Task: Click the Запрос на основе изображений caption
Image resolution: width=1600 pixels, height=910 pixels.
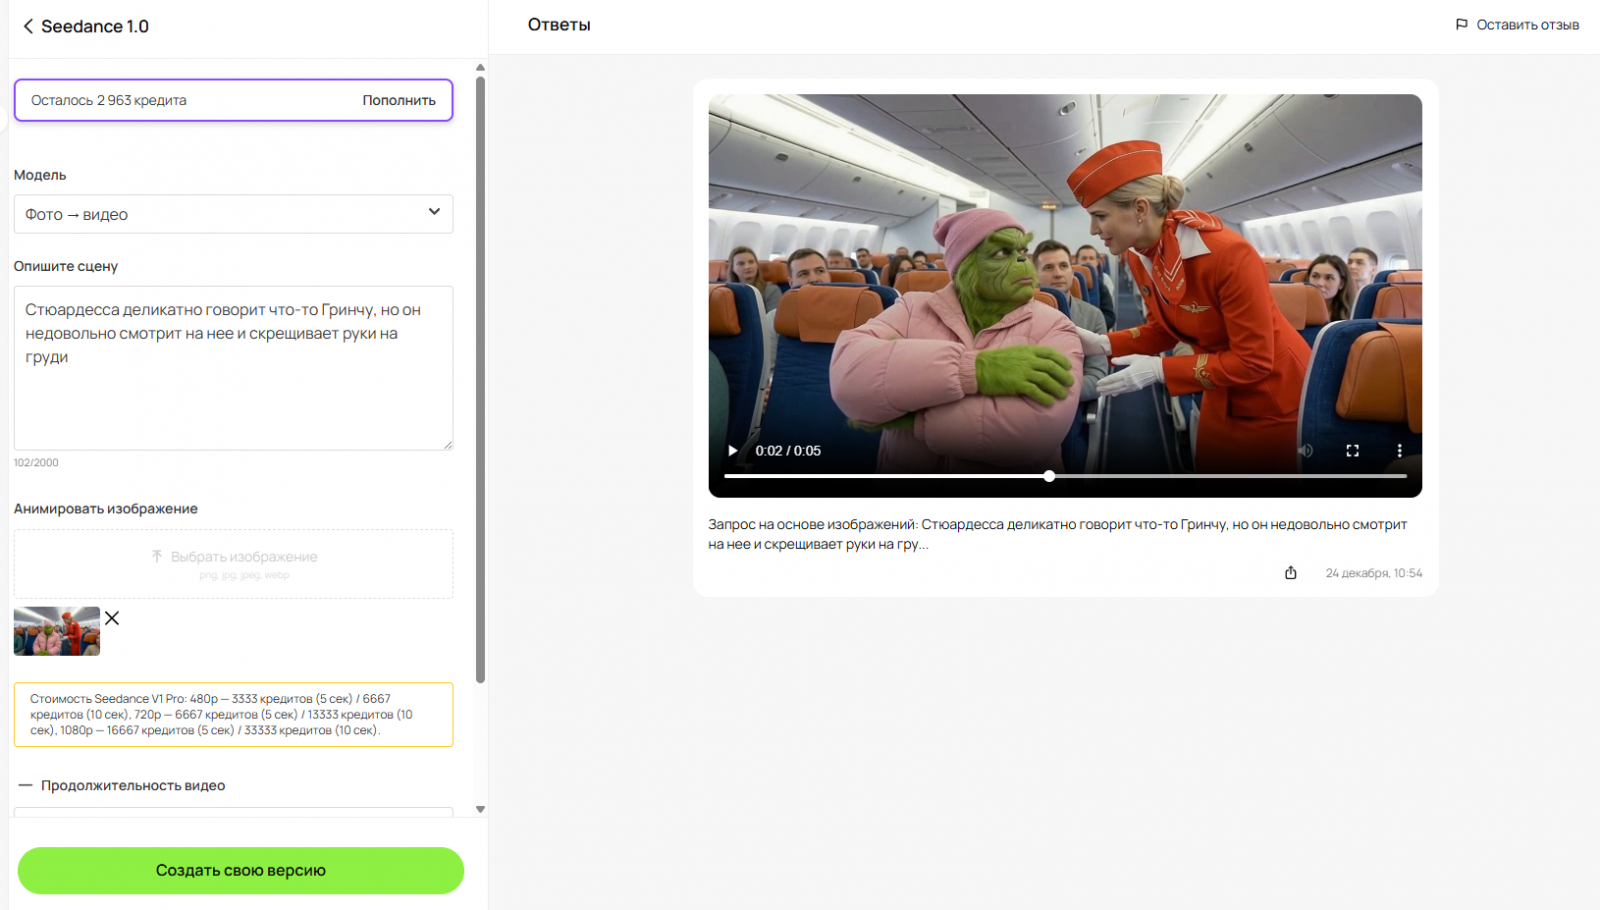Action: click(x=1058, y=534)
